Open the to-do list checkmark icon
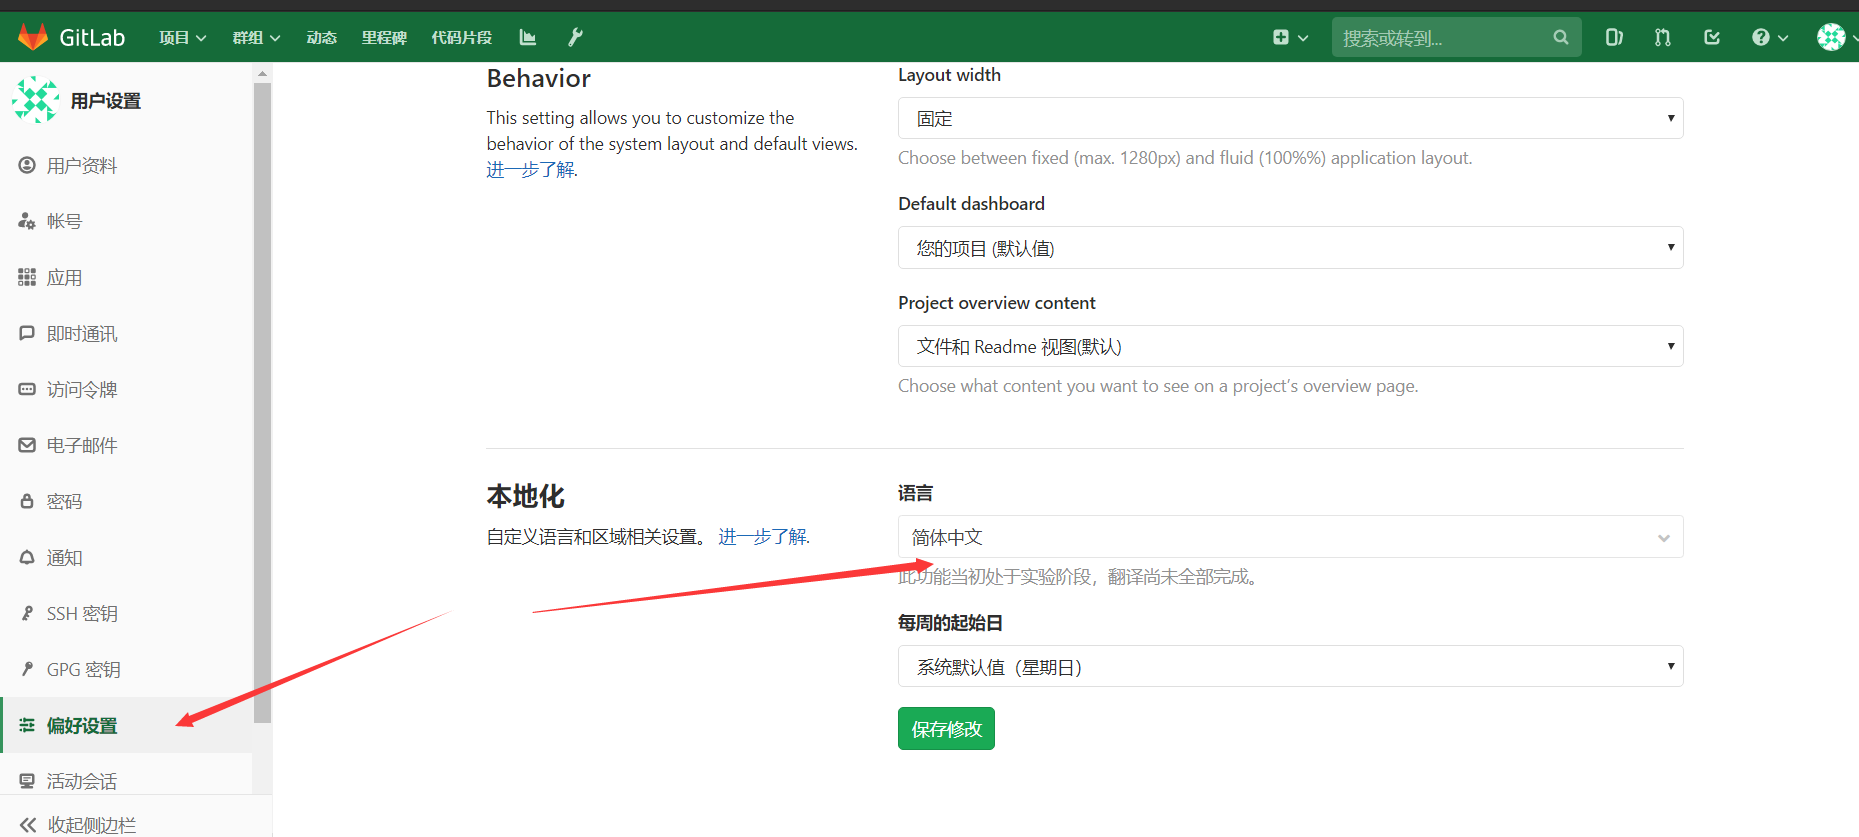Viewport: 1859px width, 837px height. click(1712, 37)
